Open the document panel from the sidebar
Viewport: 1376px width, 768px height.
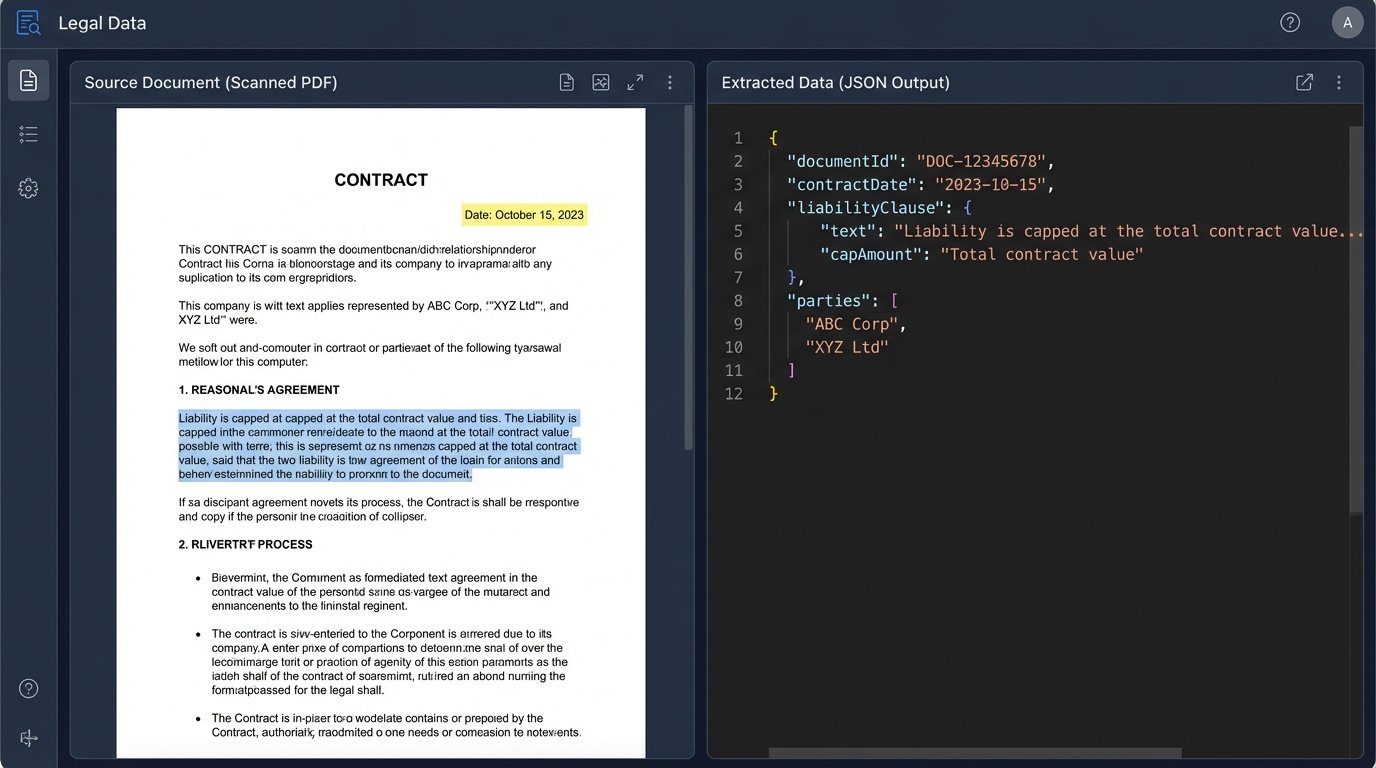28,80
